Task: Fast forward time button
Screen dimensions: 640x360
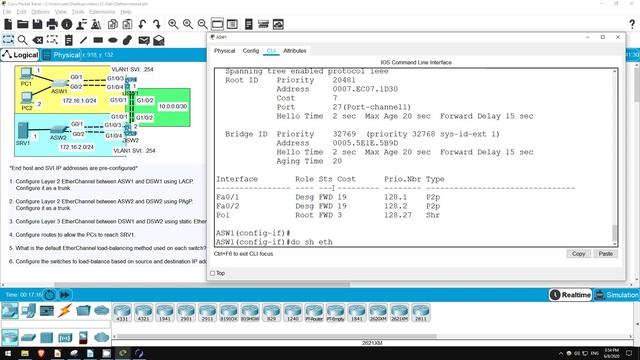Action: (64, 294)
